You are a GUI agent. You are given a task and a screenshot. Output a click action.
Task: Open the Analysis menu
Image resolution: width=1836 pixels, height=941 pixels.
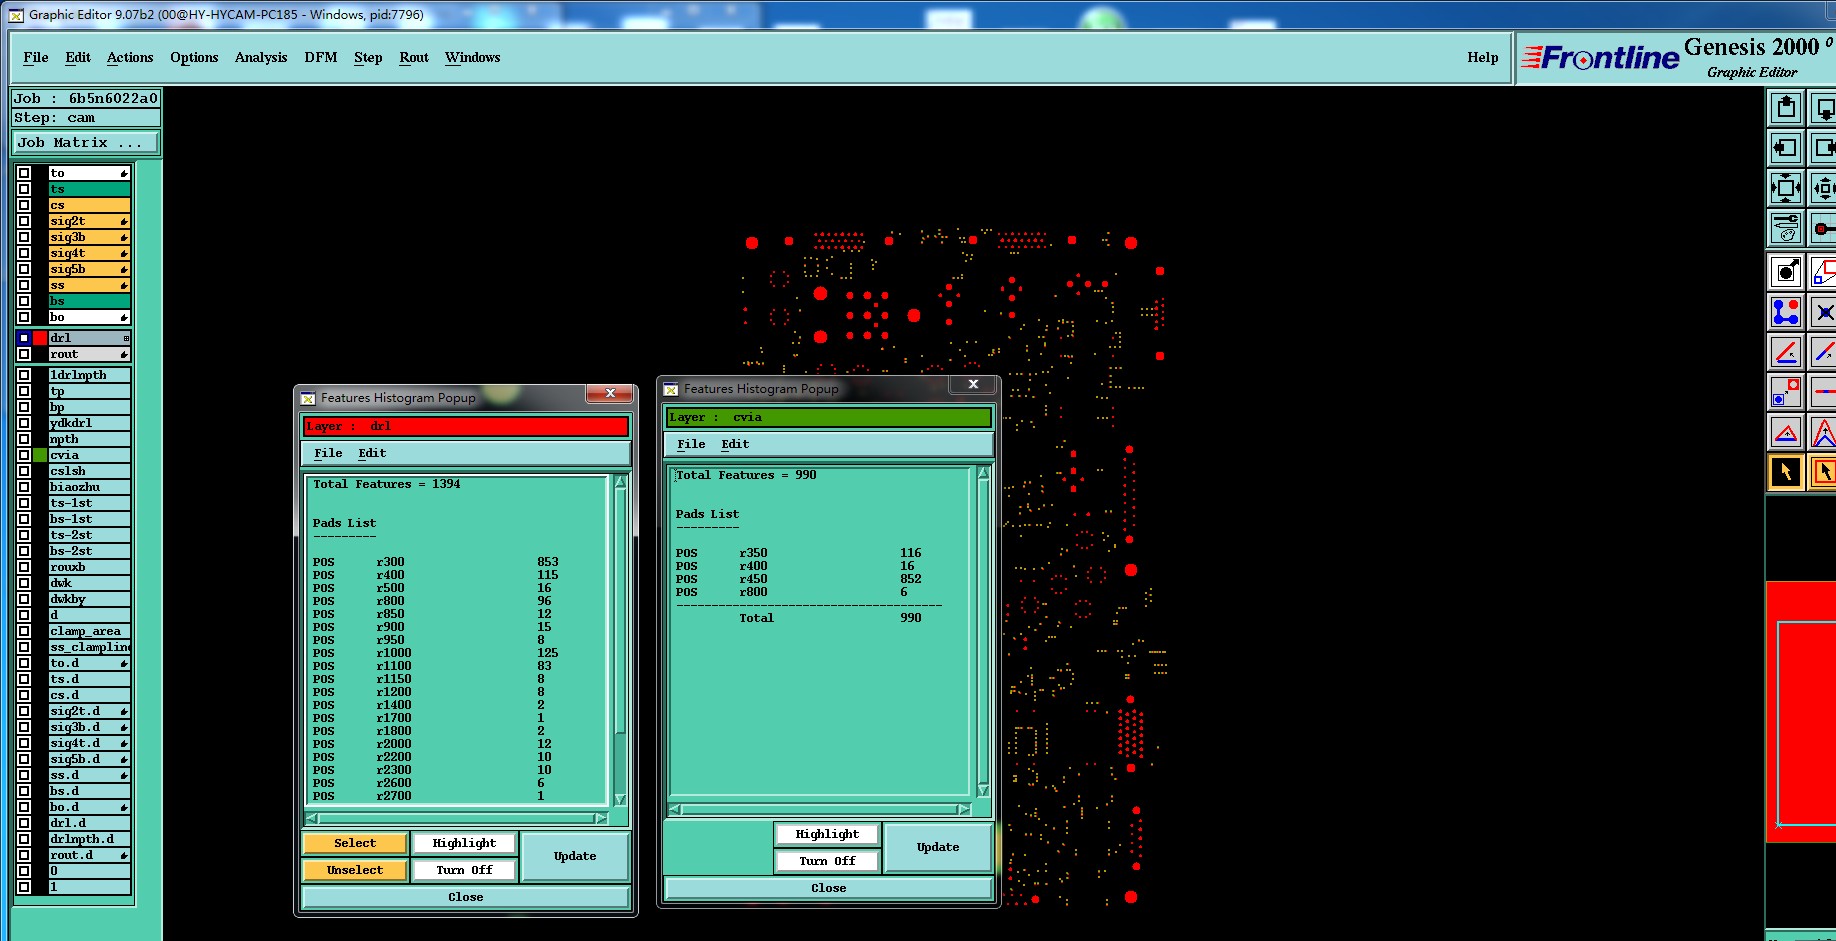[x=261, y=58]
